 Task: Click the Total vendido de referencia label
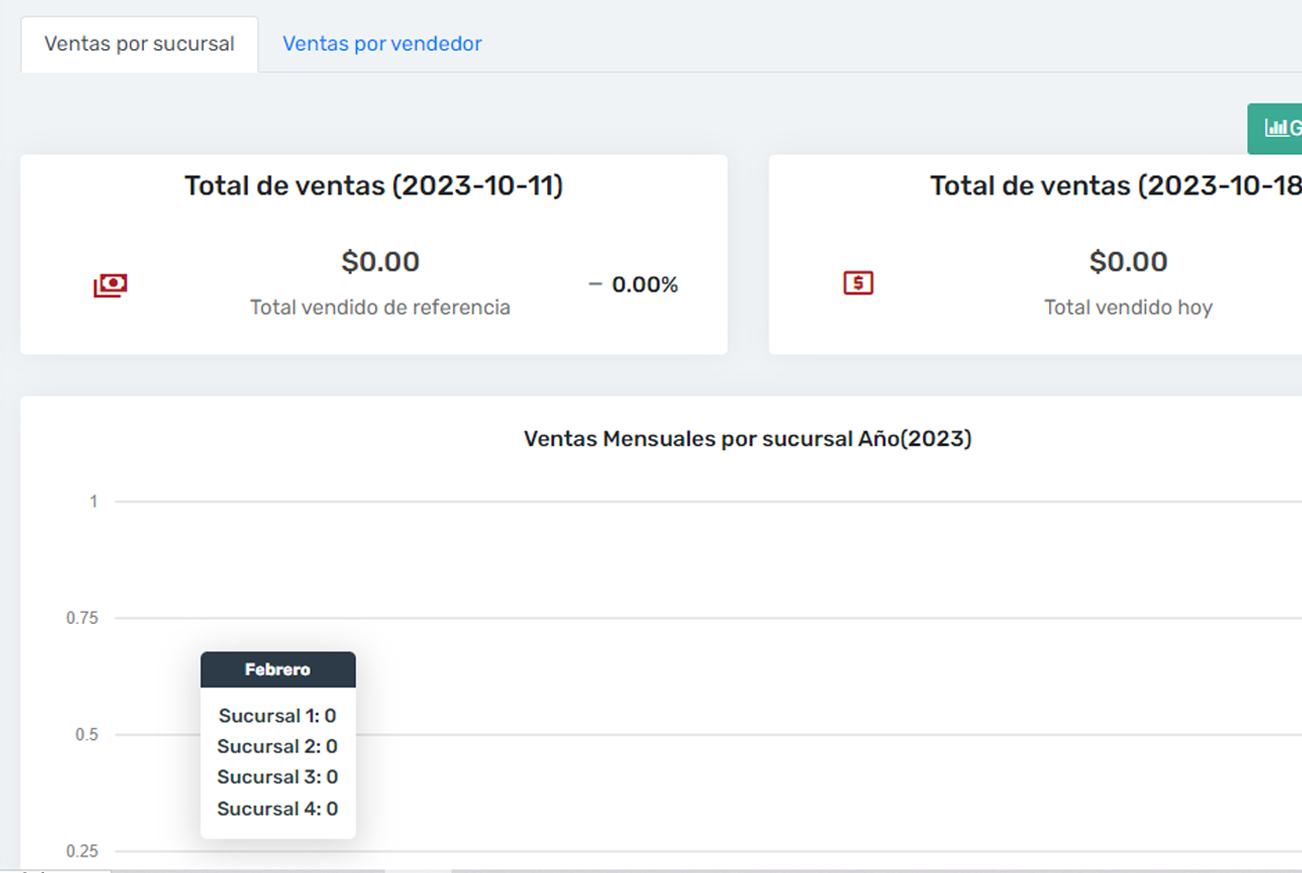[380, 308]
